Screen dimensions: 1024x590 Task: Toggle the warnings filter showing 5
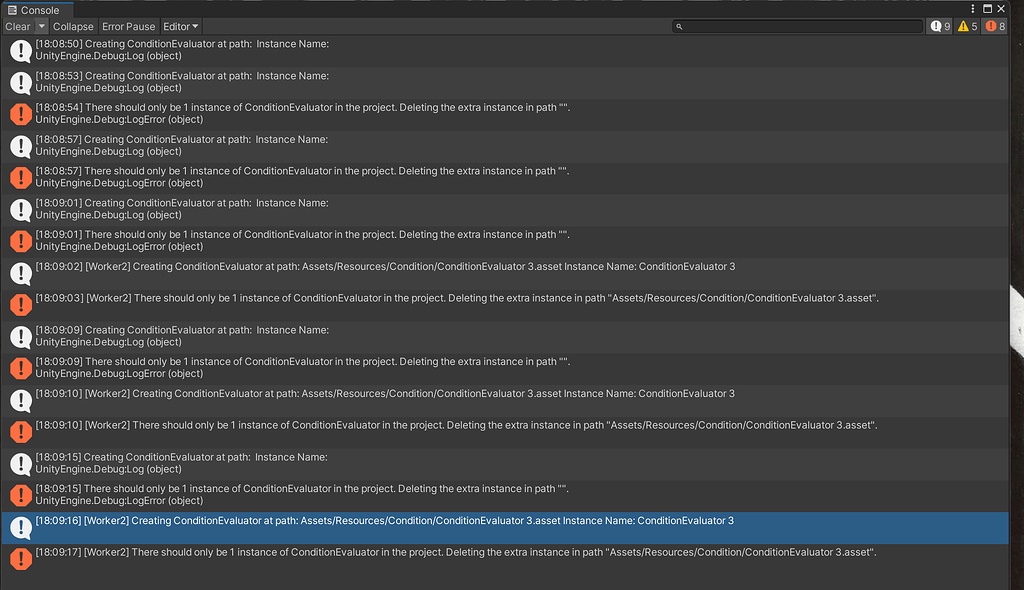click(966, 26)
